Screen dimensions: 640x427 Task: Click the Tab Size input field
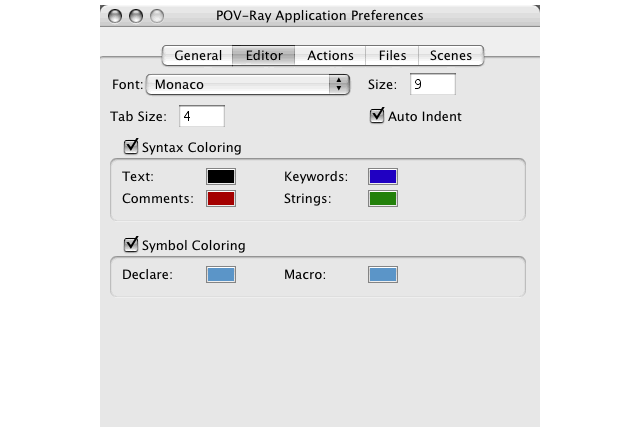(x=202, y=116)
